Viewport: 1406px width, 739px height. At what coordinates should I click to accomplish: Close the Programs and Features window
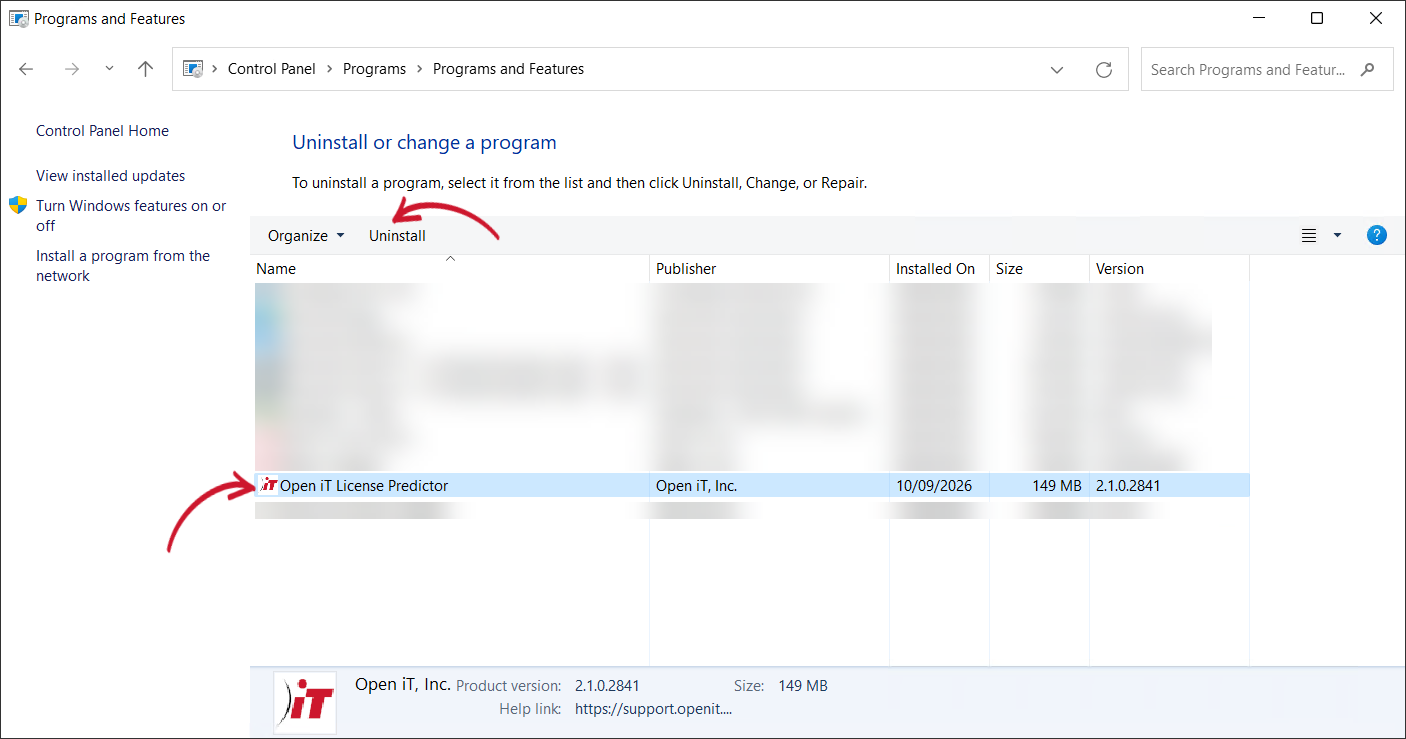click(x=1376, y=18)
